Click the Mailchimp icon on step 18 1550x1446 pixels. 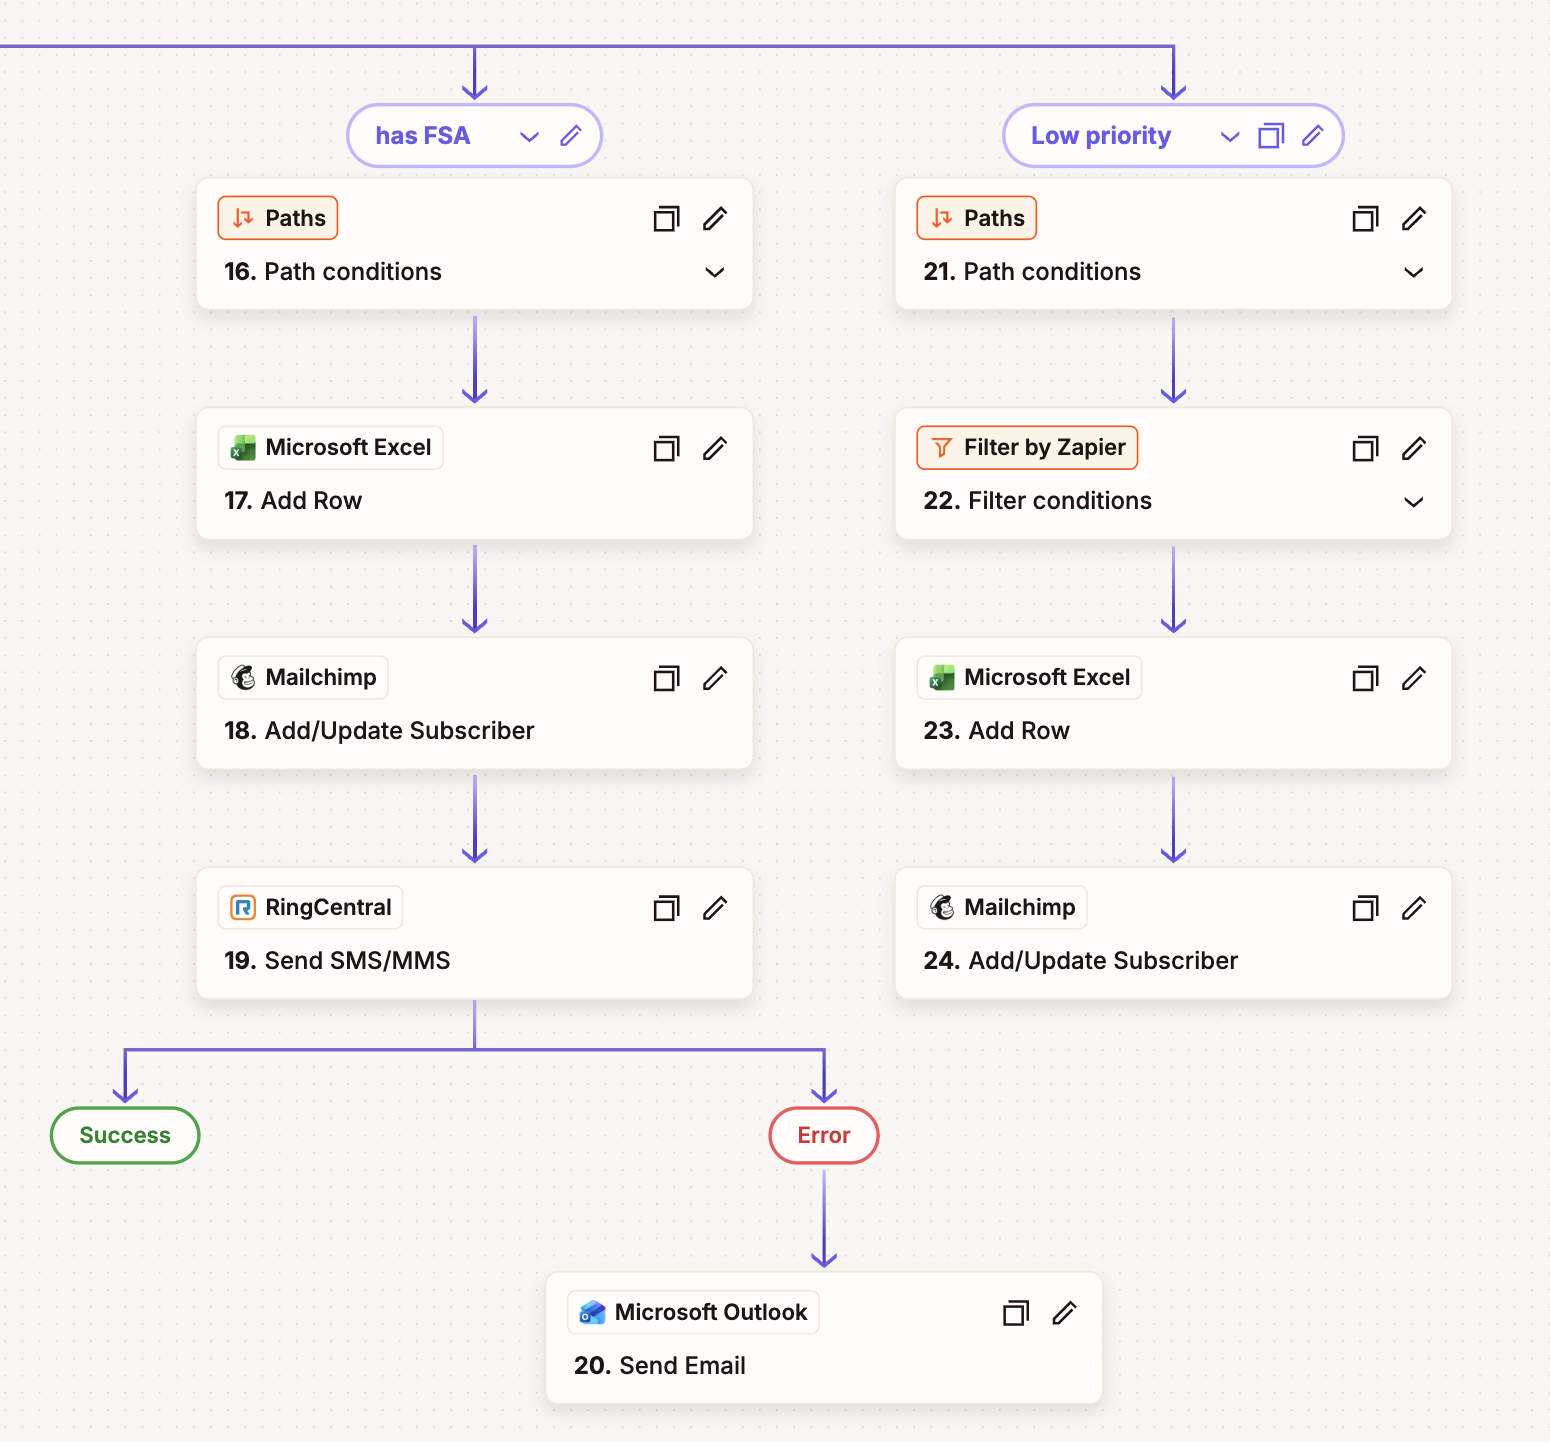click(241, 677)
